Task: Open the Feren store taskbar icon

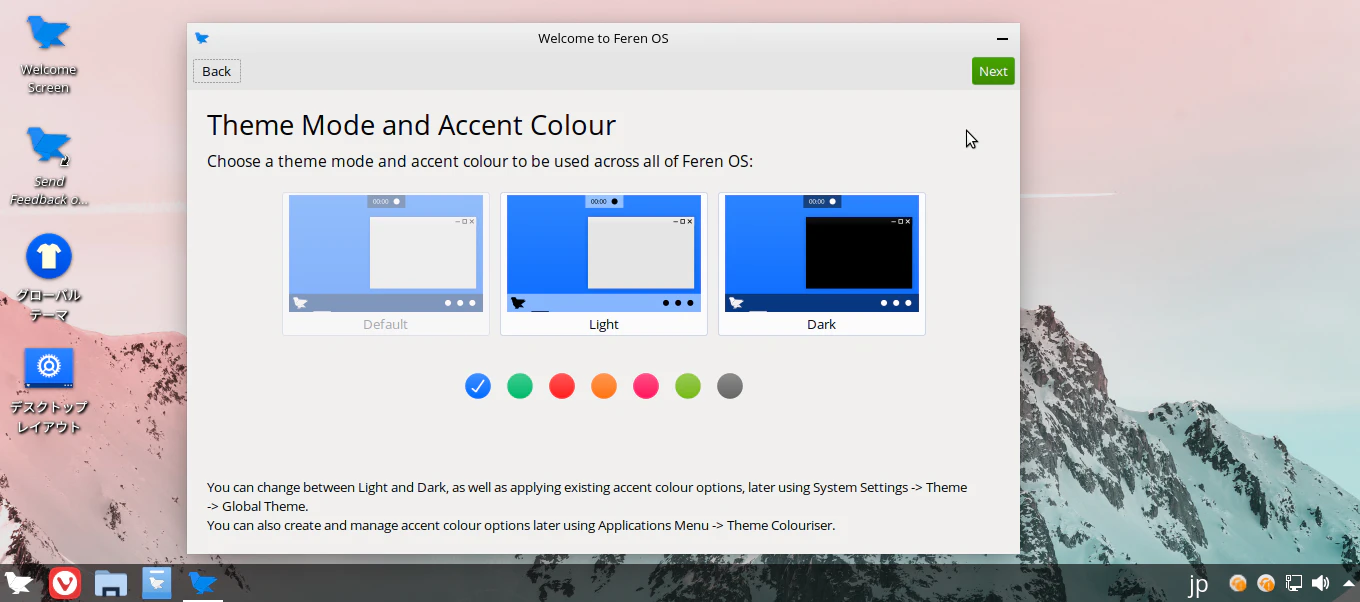Action: pos(157,583)
